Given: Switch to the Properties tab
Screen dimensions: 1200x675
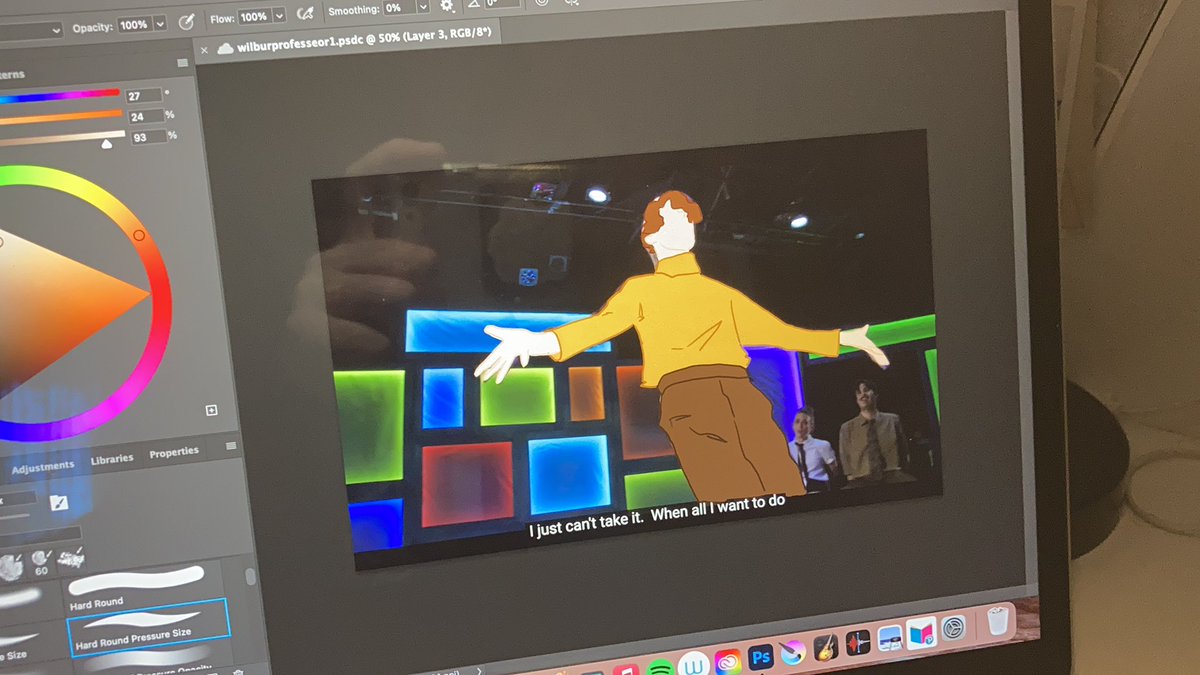Looking at the screenshot, I should [174, 453].
